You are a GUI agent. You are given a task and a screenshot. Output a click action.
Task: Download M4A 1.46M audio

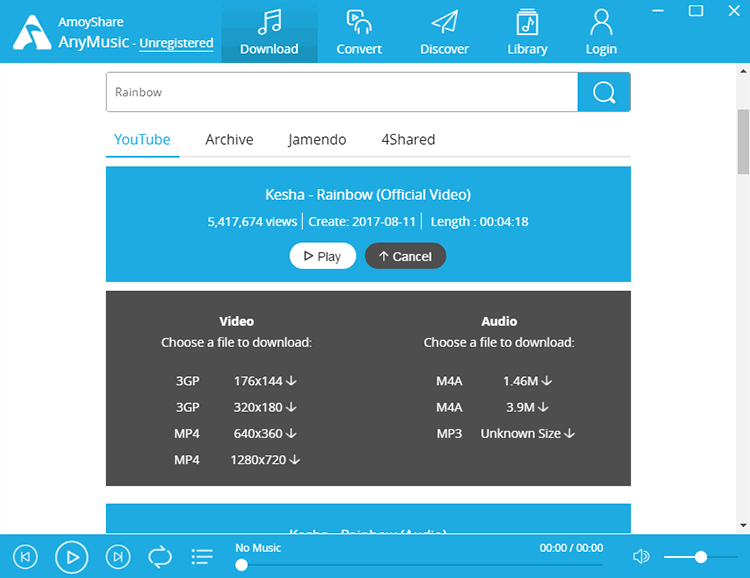pyautogui.click(x=528, y=381)
